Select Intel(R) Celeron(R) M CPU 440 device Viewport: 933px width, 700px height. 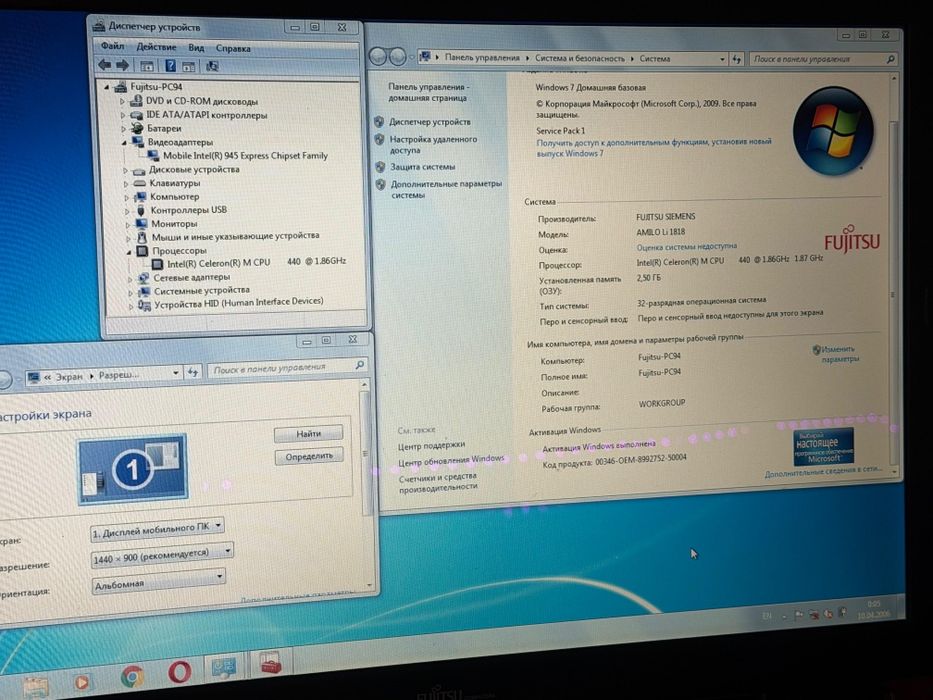[x=256, y=262]
